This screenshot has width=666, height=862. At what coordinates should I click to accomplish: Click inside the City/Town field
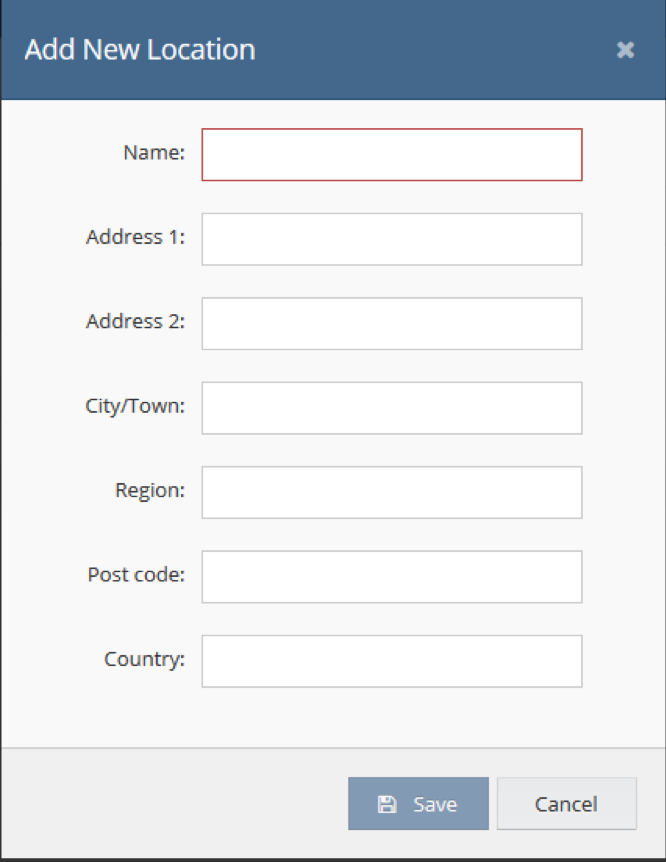click(x=392, y=408)
